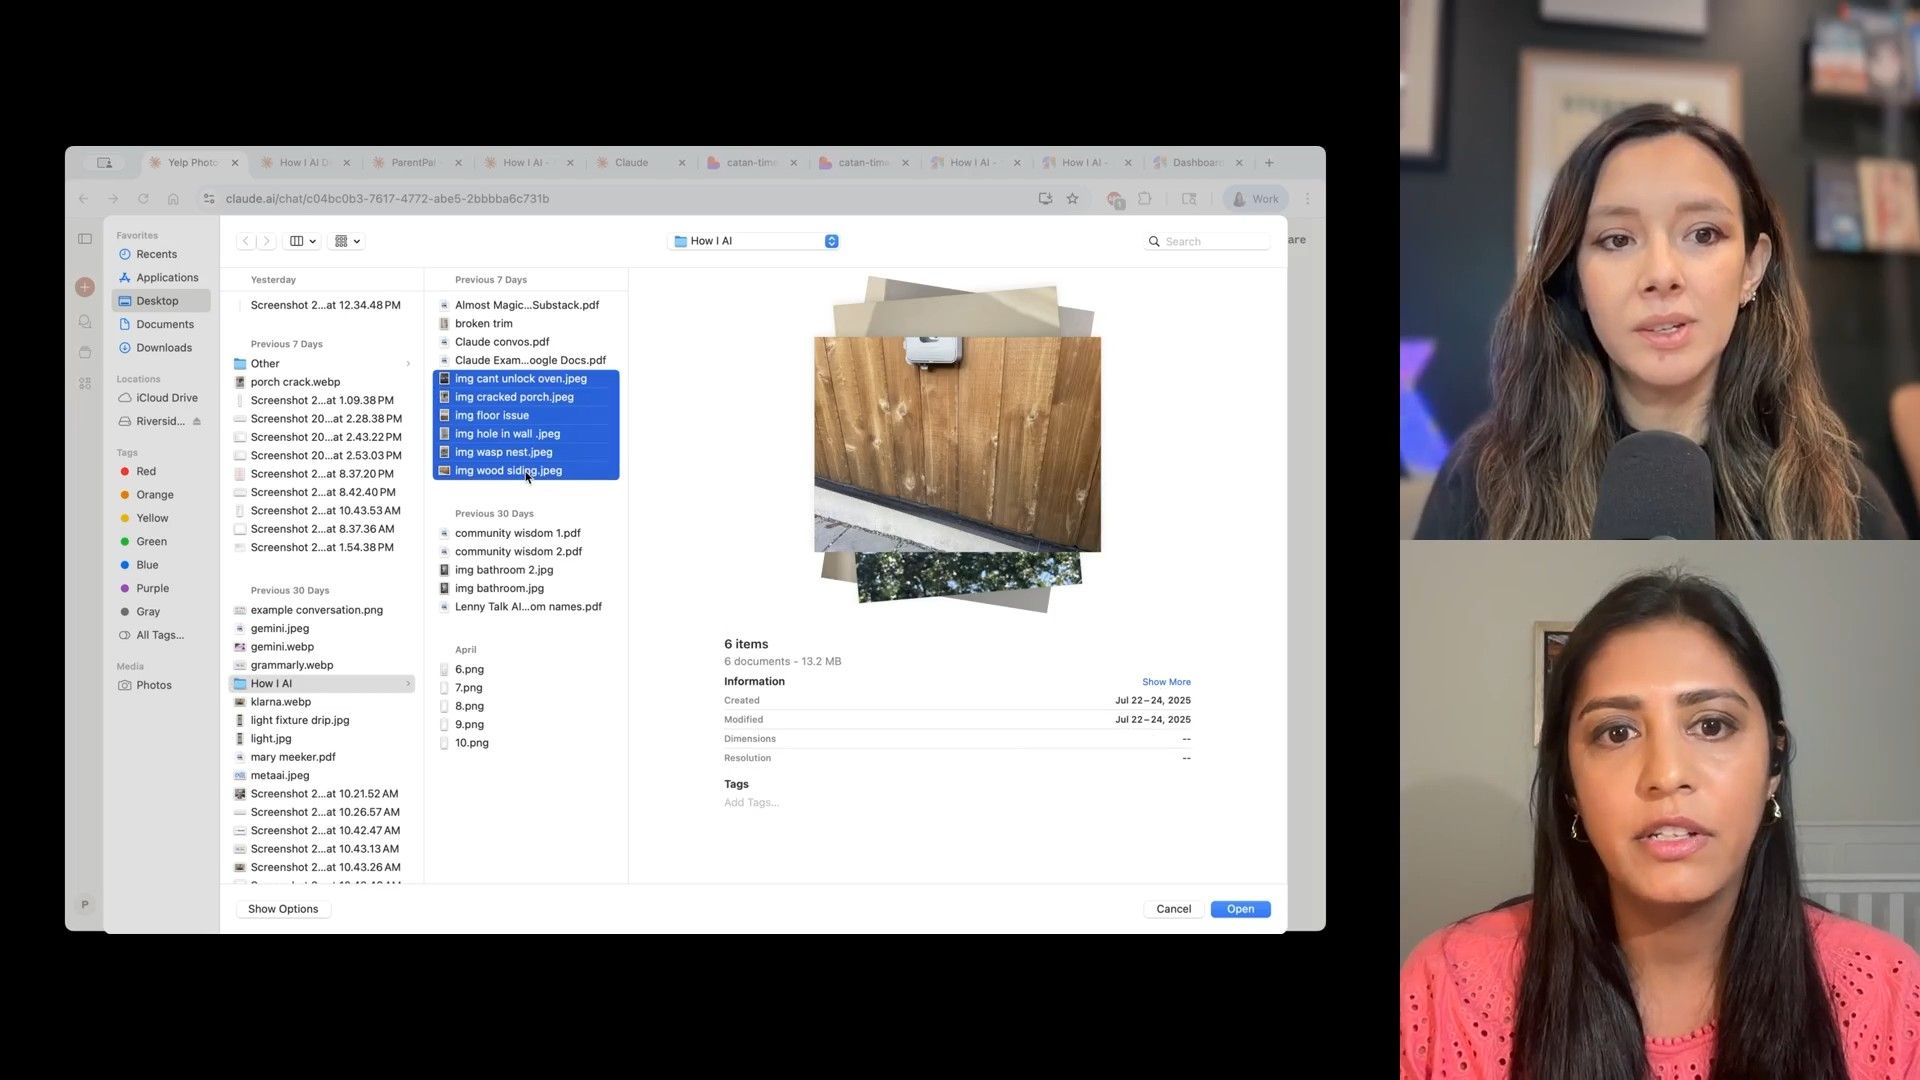Choose the Red tag
The image size is (1920, 1080).
coord(146,471)
